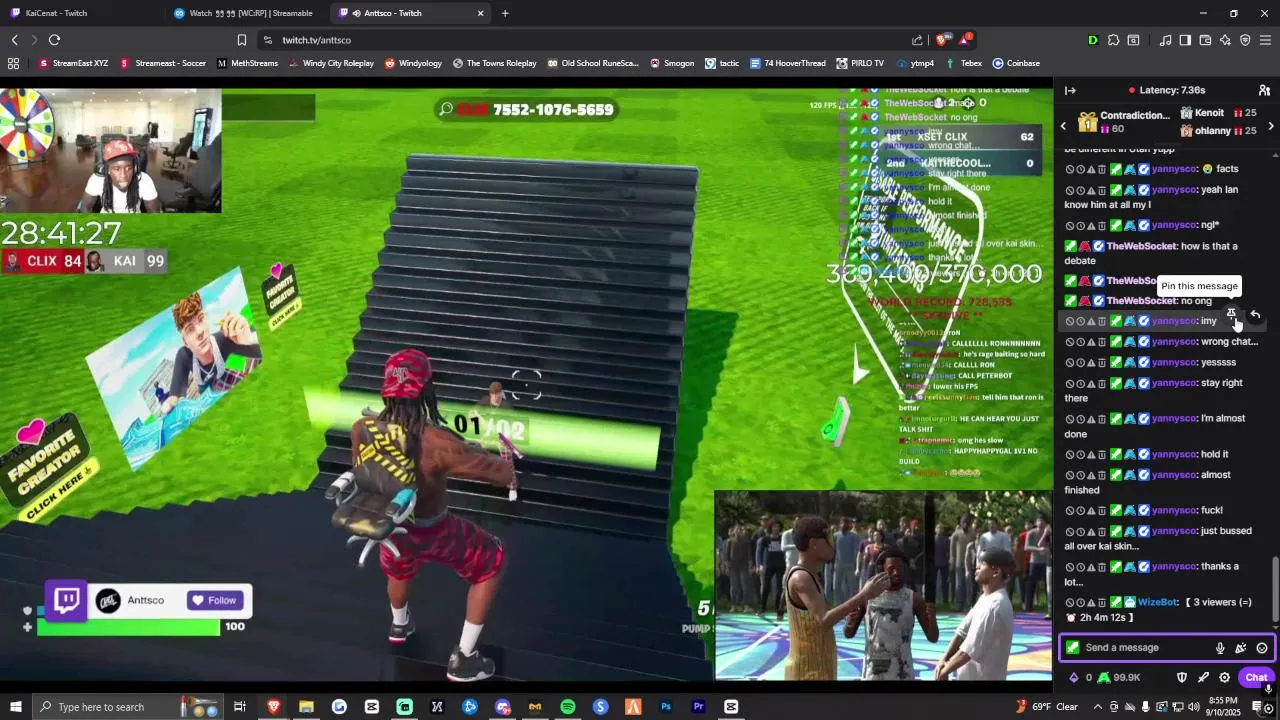
Task: Open a new browser tab
Action: [505, 13]
